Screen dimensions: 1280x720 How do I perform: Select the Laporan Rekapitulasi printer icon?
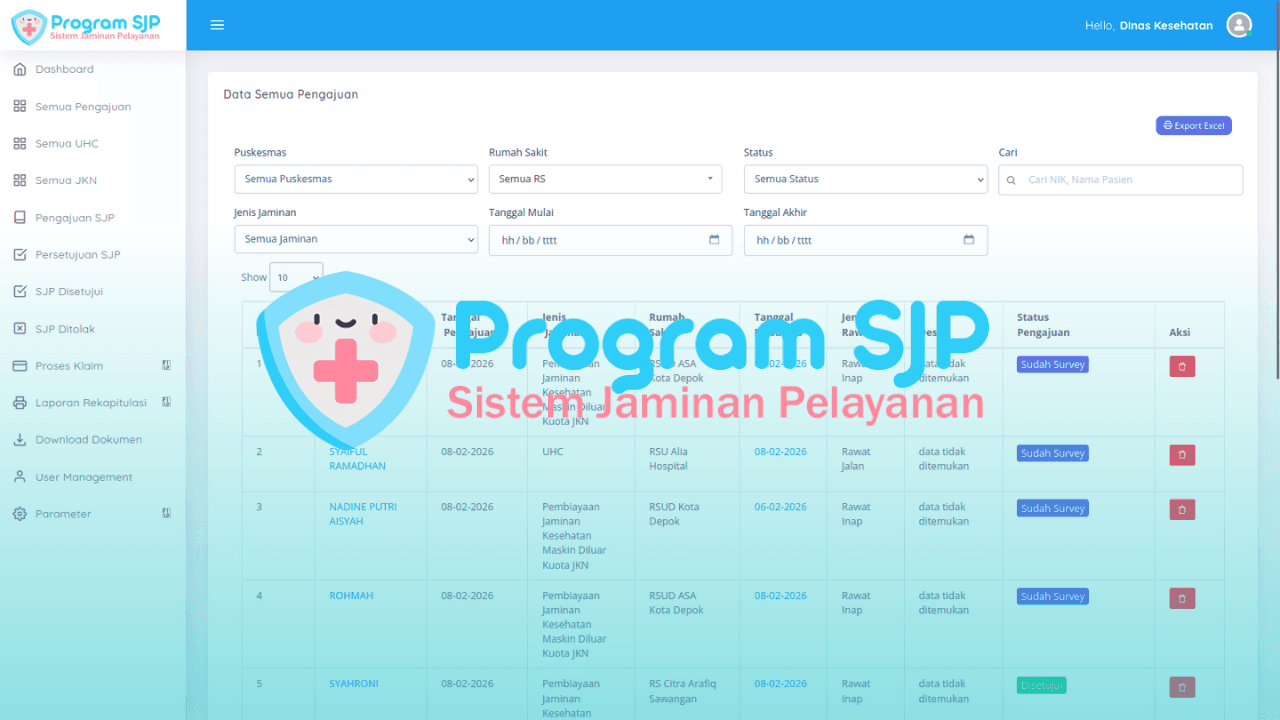22,402
